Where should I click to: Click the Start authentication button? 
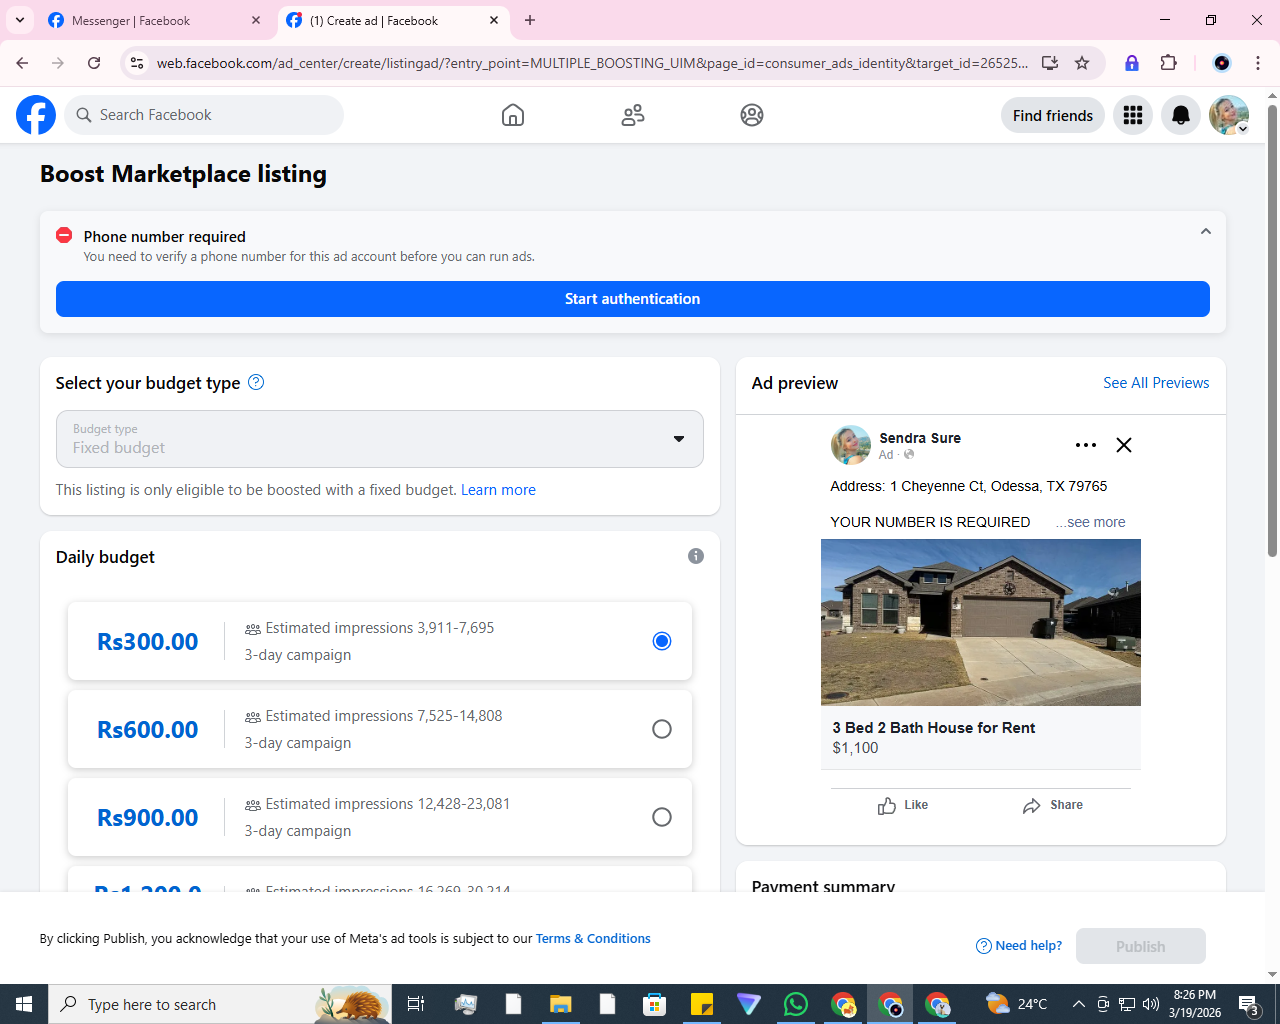[x=633, y=299]
